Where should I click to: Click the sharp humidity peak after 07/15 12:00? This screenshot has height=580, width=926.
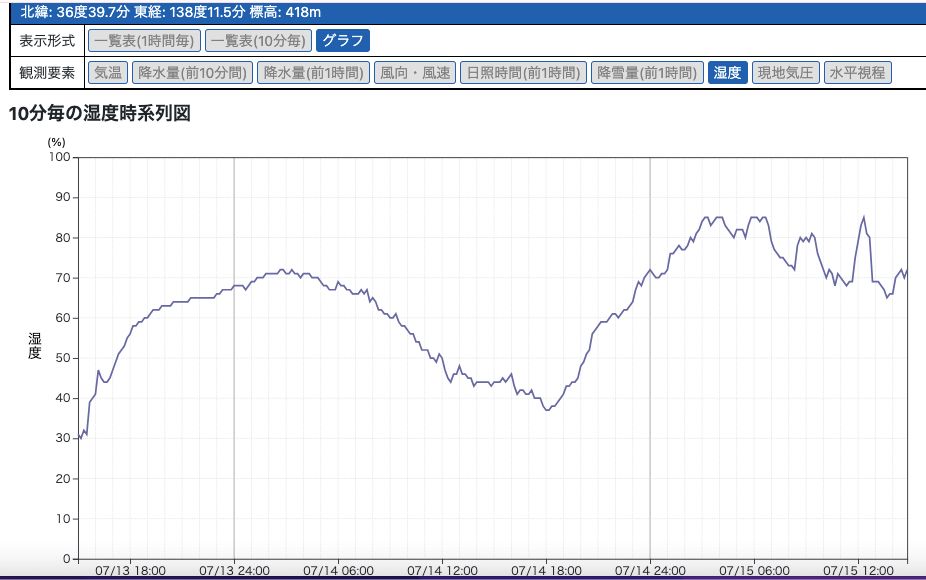[x=864, y=217]
